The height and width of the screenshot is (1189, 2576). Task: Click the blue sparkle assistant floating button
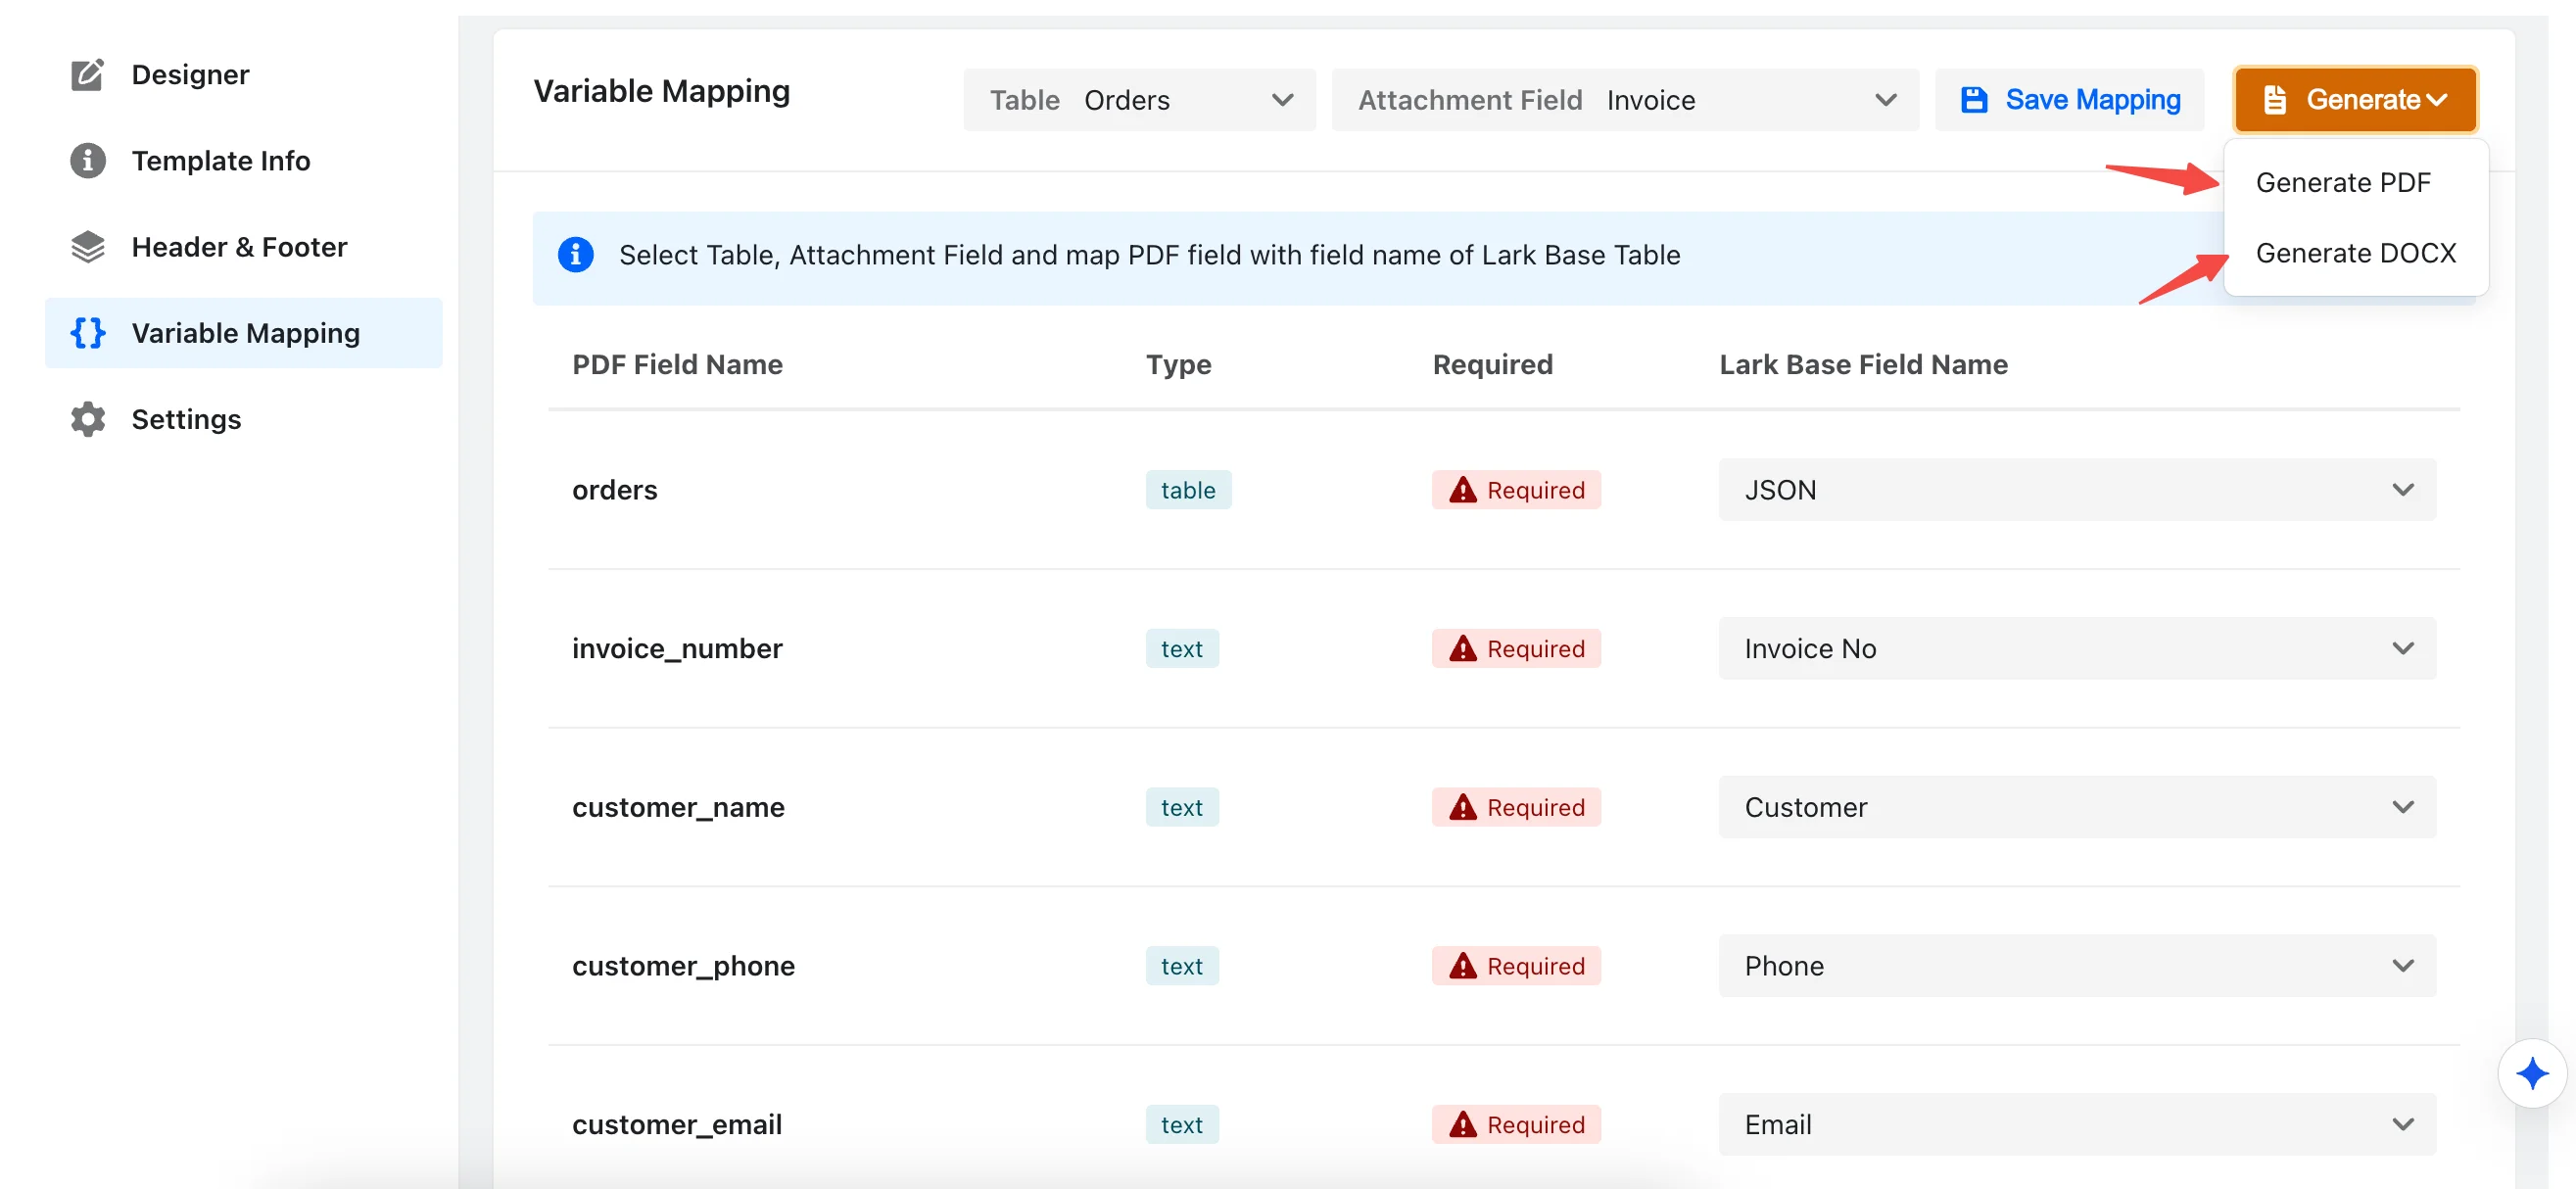(x=2531, y=1074)
